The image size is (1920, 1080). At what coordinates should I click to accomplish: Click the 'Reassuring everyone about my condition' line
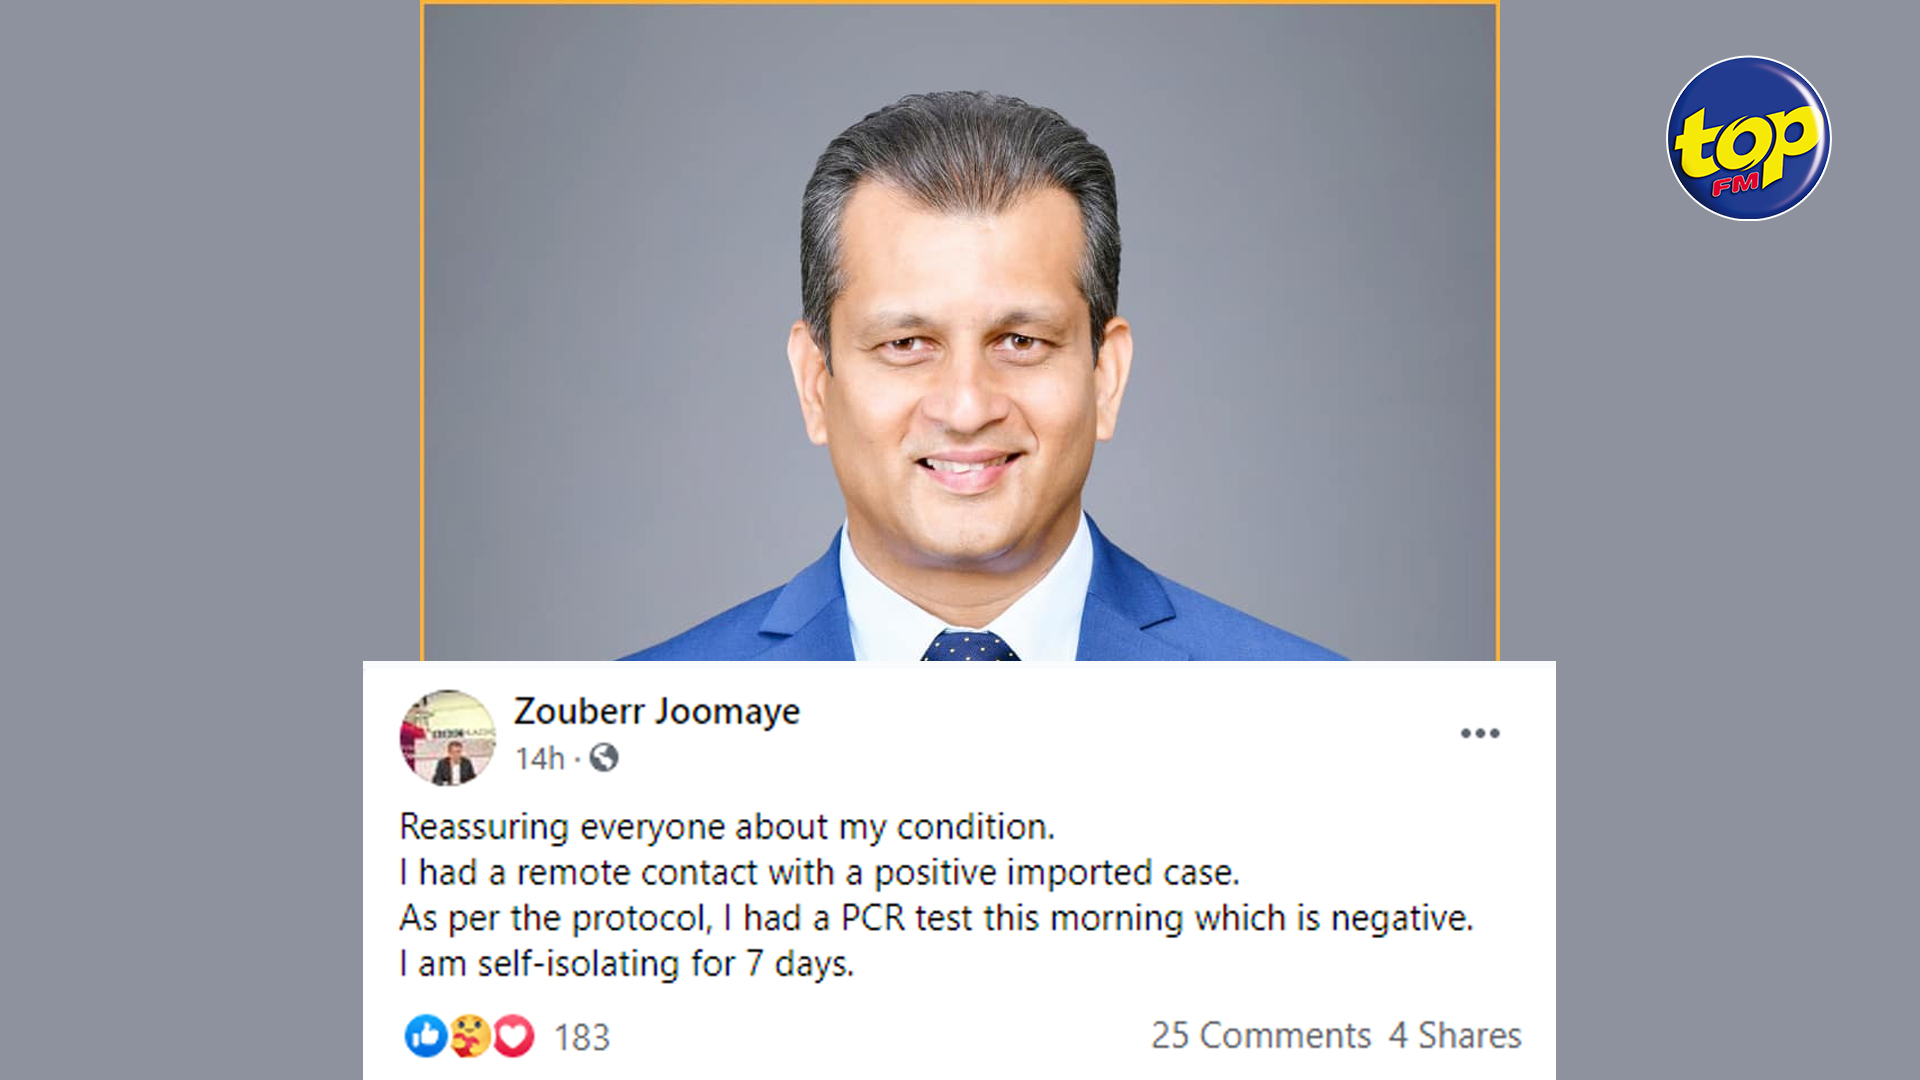point(727,827)
